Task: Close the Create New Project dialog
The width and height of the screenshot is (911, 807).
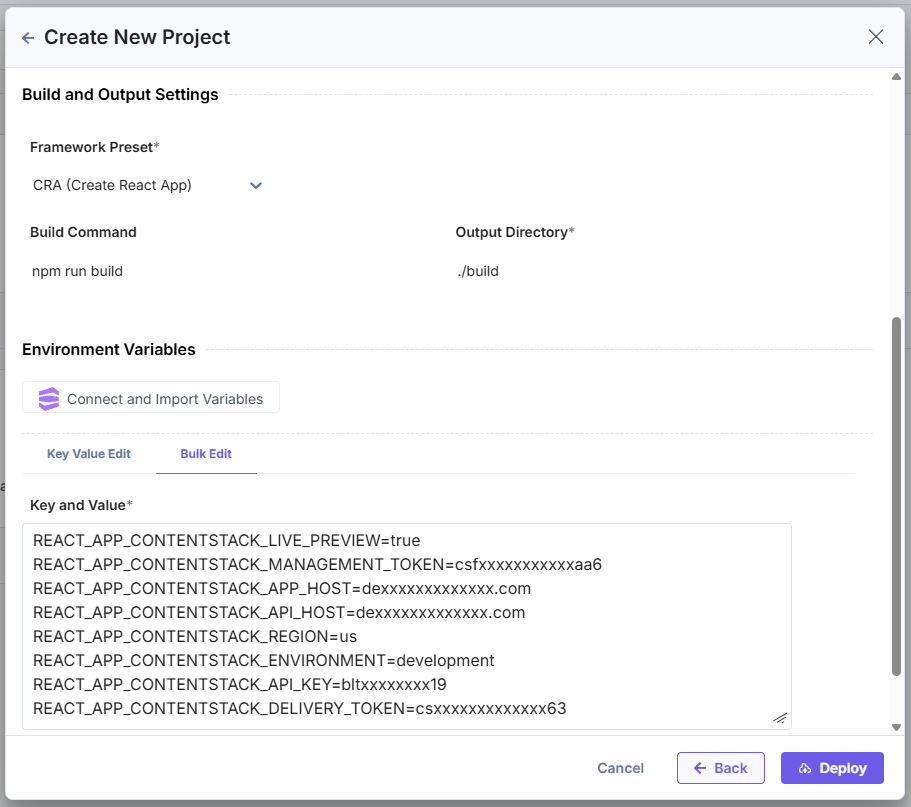Action: click(876, 37)
